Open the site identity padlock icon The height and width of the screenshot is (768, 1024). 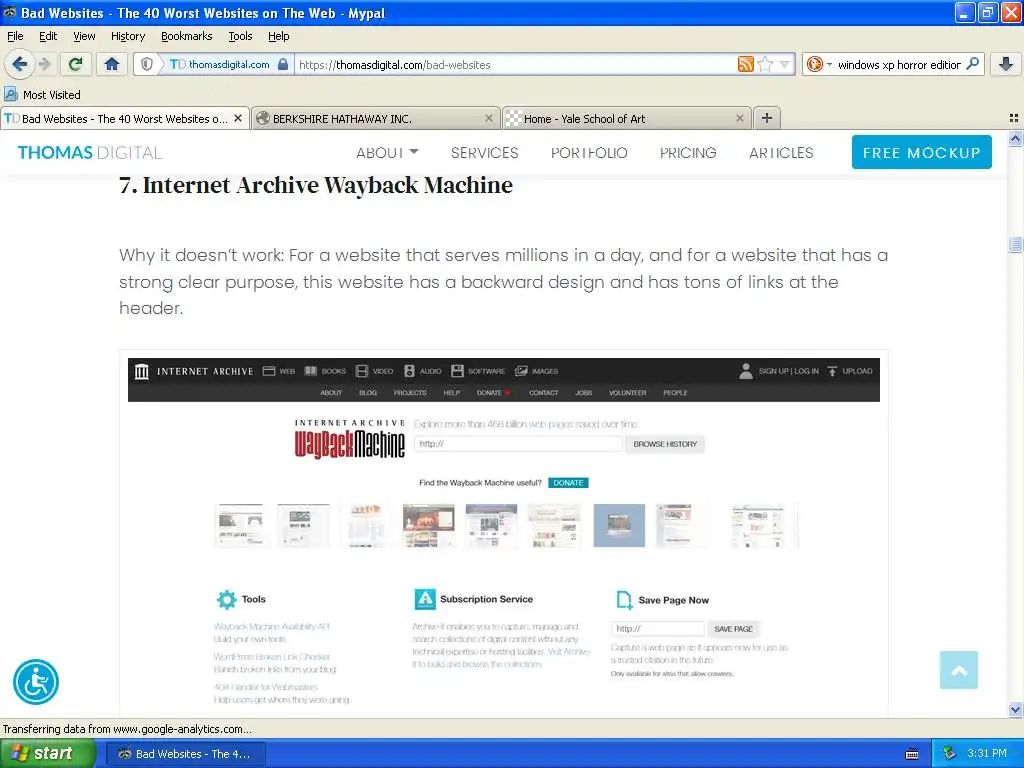[x=283, y=64]
